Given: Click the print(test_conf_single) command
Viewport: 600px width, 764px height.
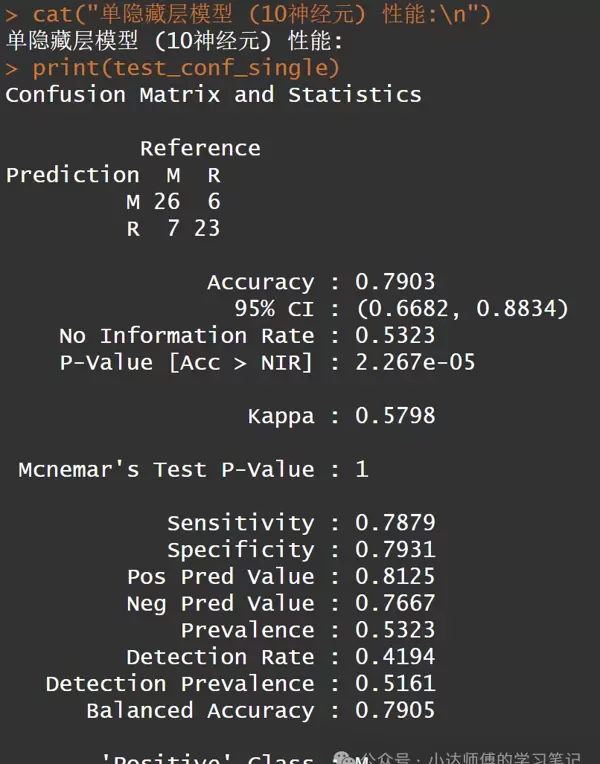Looking at the screenshot, I should [186, 68].
